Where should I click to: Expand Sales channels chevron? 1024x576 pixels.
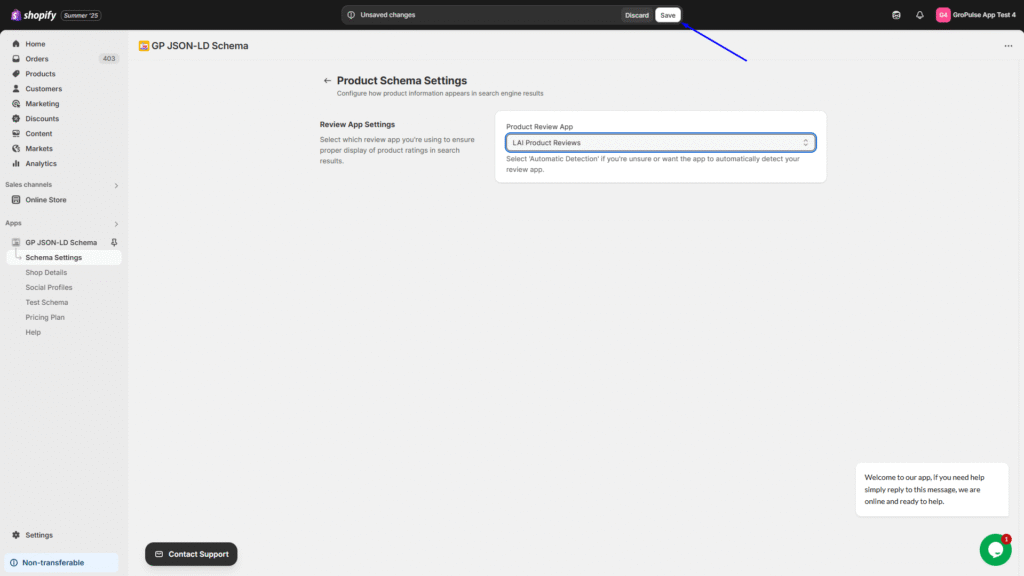tap(116, 185)
